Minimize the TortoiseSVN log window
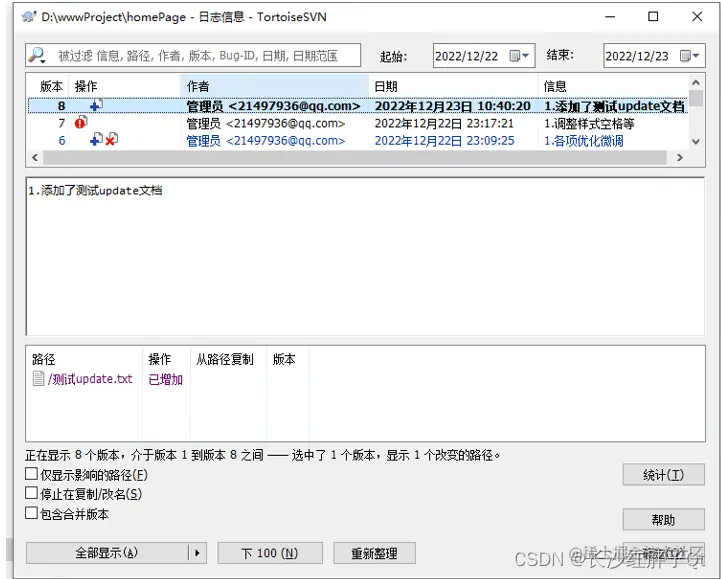Image resolution: width=721 pixels, height=579 pixels. [610, 17]
